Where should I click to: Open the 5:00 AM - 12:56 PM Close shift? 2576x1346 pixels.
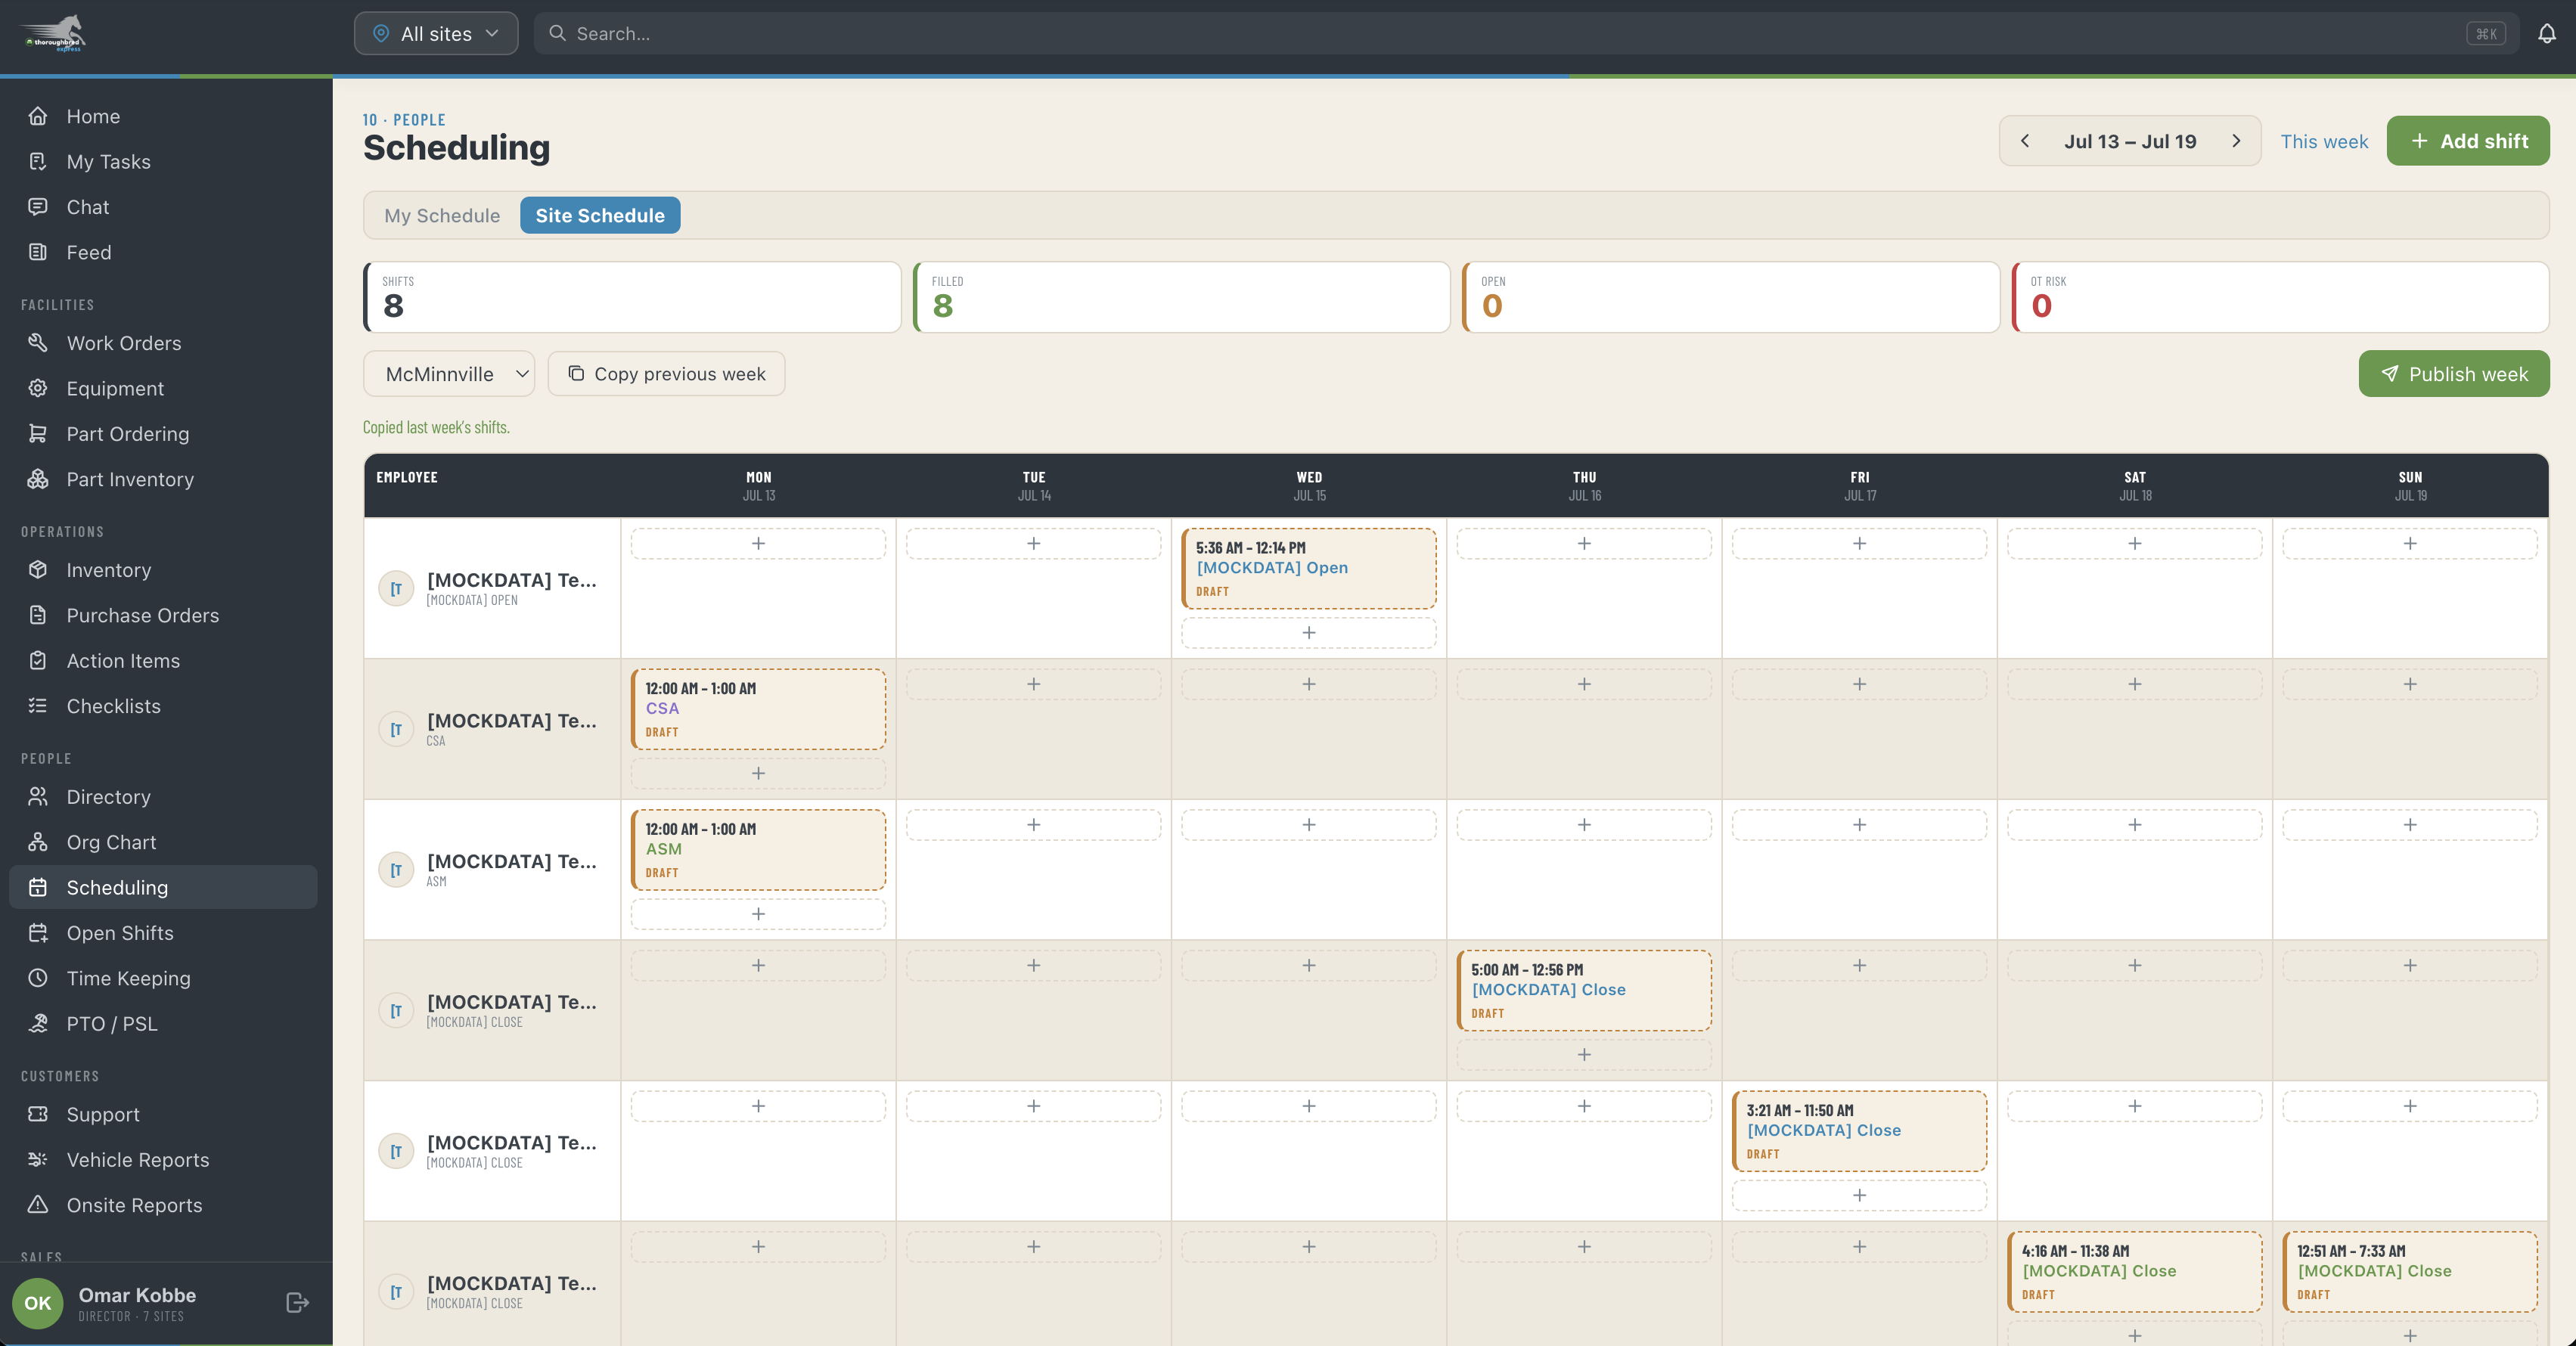click(x=1584, y=990)
